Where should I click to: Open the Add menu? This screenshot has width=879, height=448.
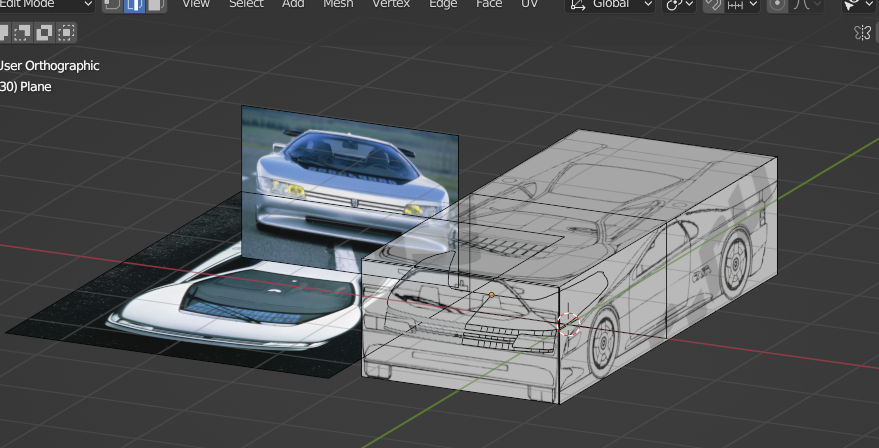[293, 4]
